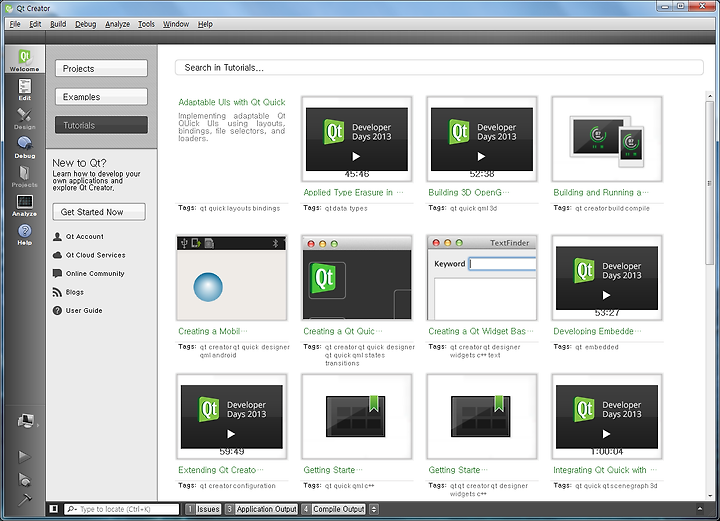Open the Analyze mode
Image resolution: width=720 pixels, height=521 pixels.
click(24, 205)
